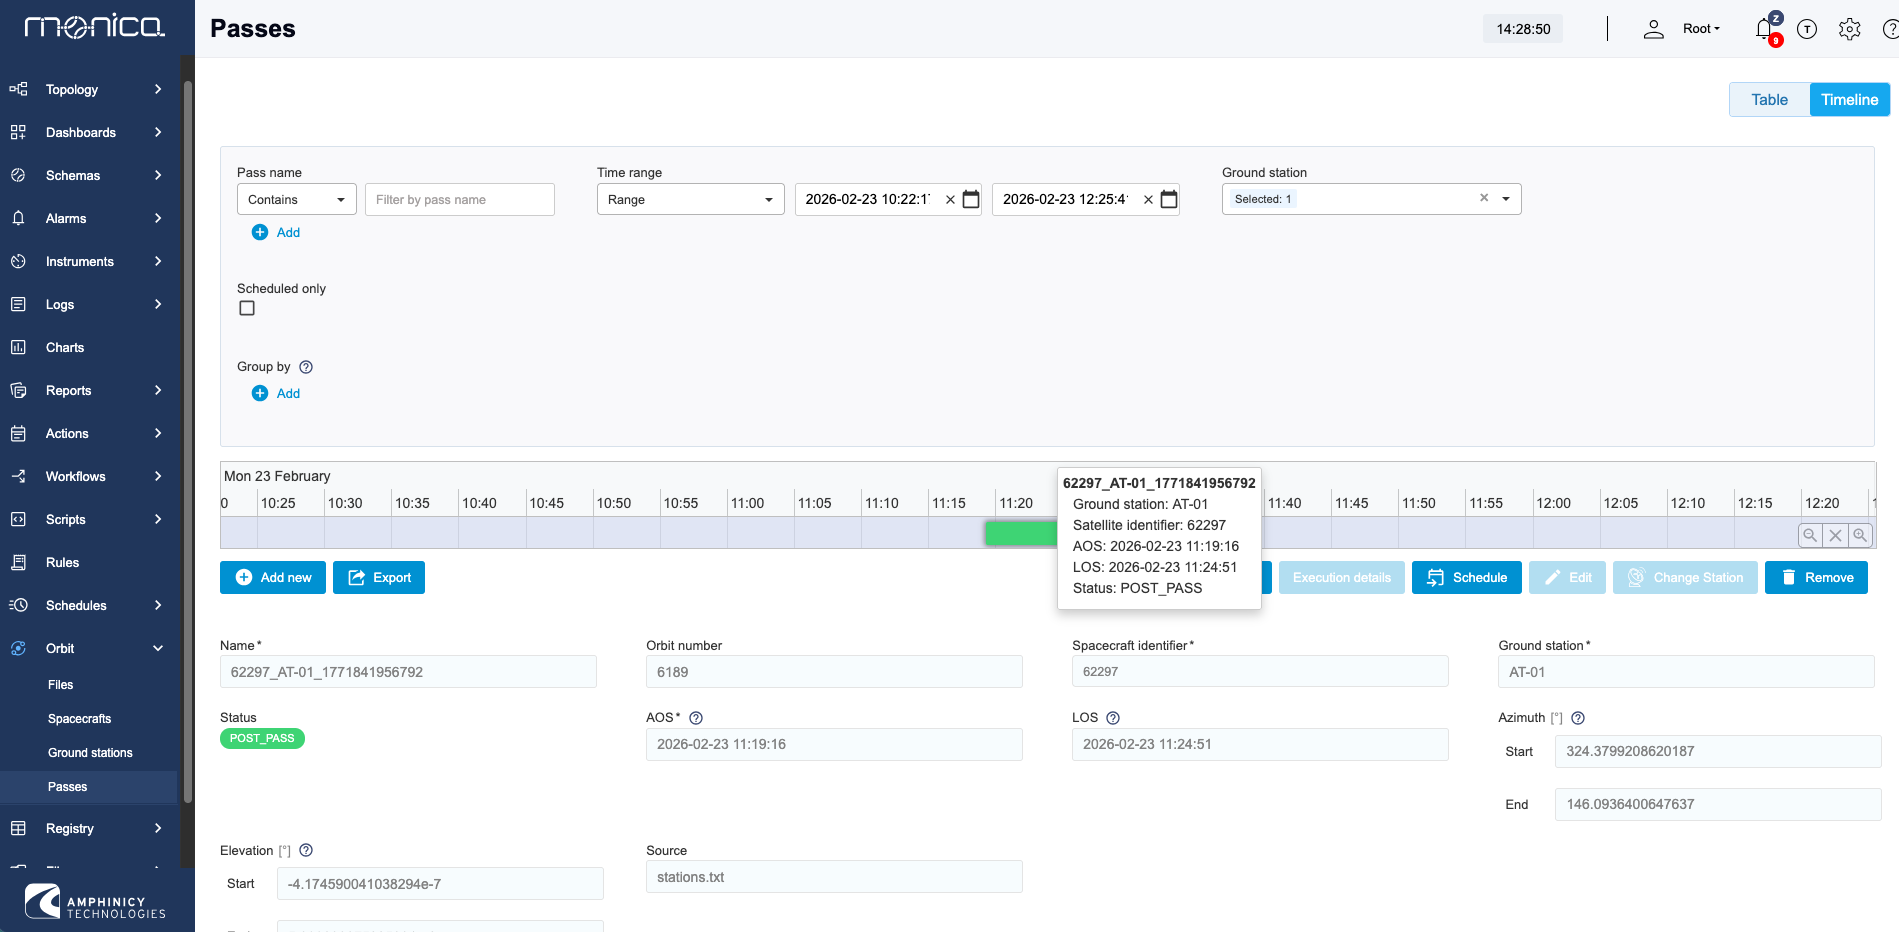
Task: Click the AOS help question icon
Action: click(696, 718)
